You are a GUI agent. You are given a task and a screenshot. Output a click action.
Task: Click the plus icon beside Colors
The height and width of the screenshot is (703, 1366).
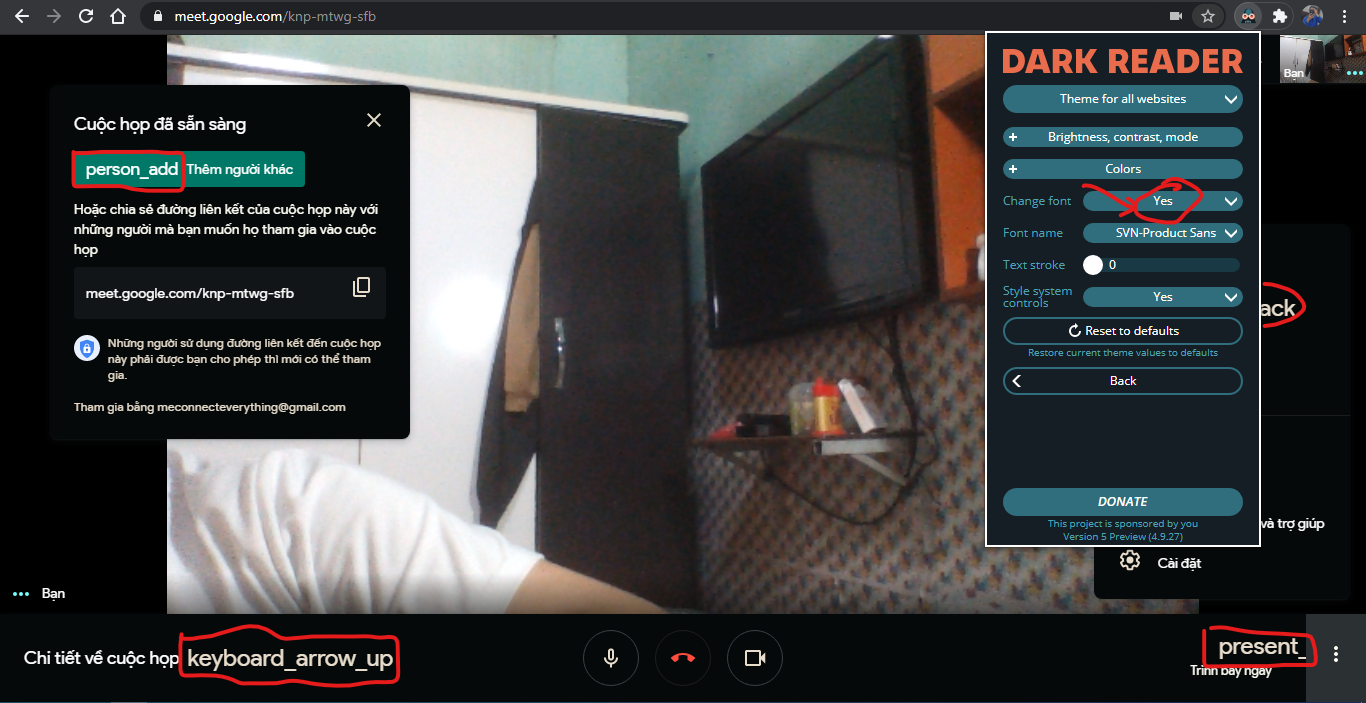[x=1013, y=169]
